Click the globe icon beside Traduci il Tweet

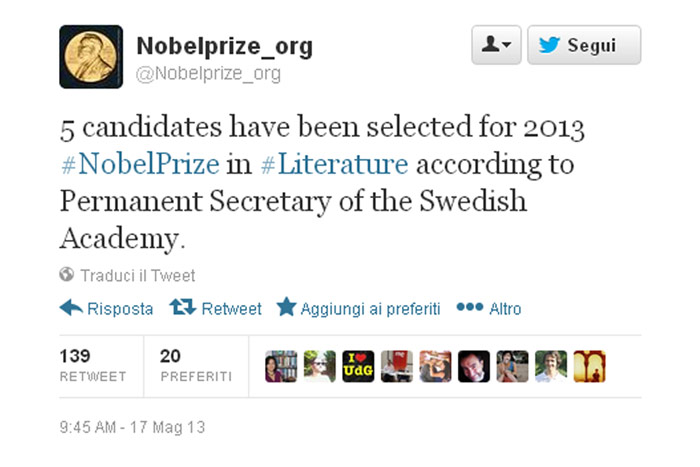pos(67,275)
